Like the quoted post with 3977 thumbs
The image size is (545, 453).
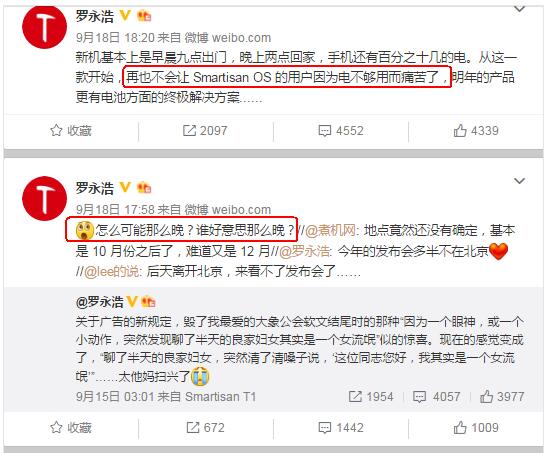tap(502, 397)
